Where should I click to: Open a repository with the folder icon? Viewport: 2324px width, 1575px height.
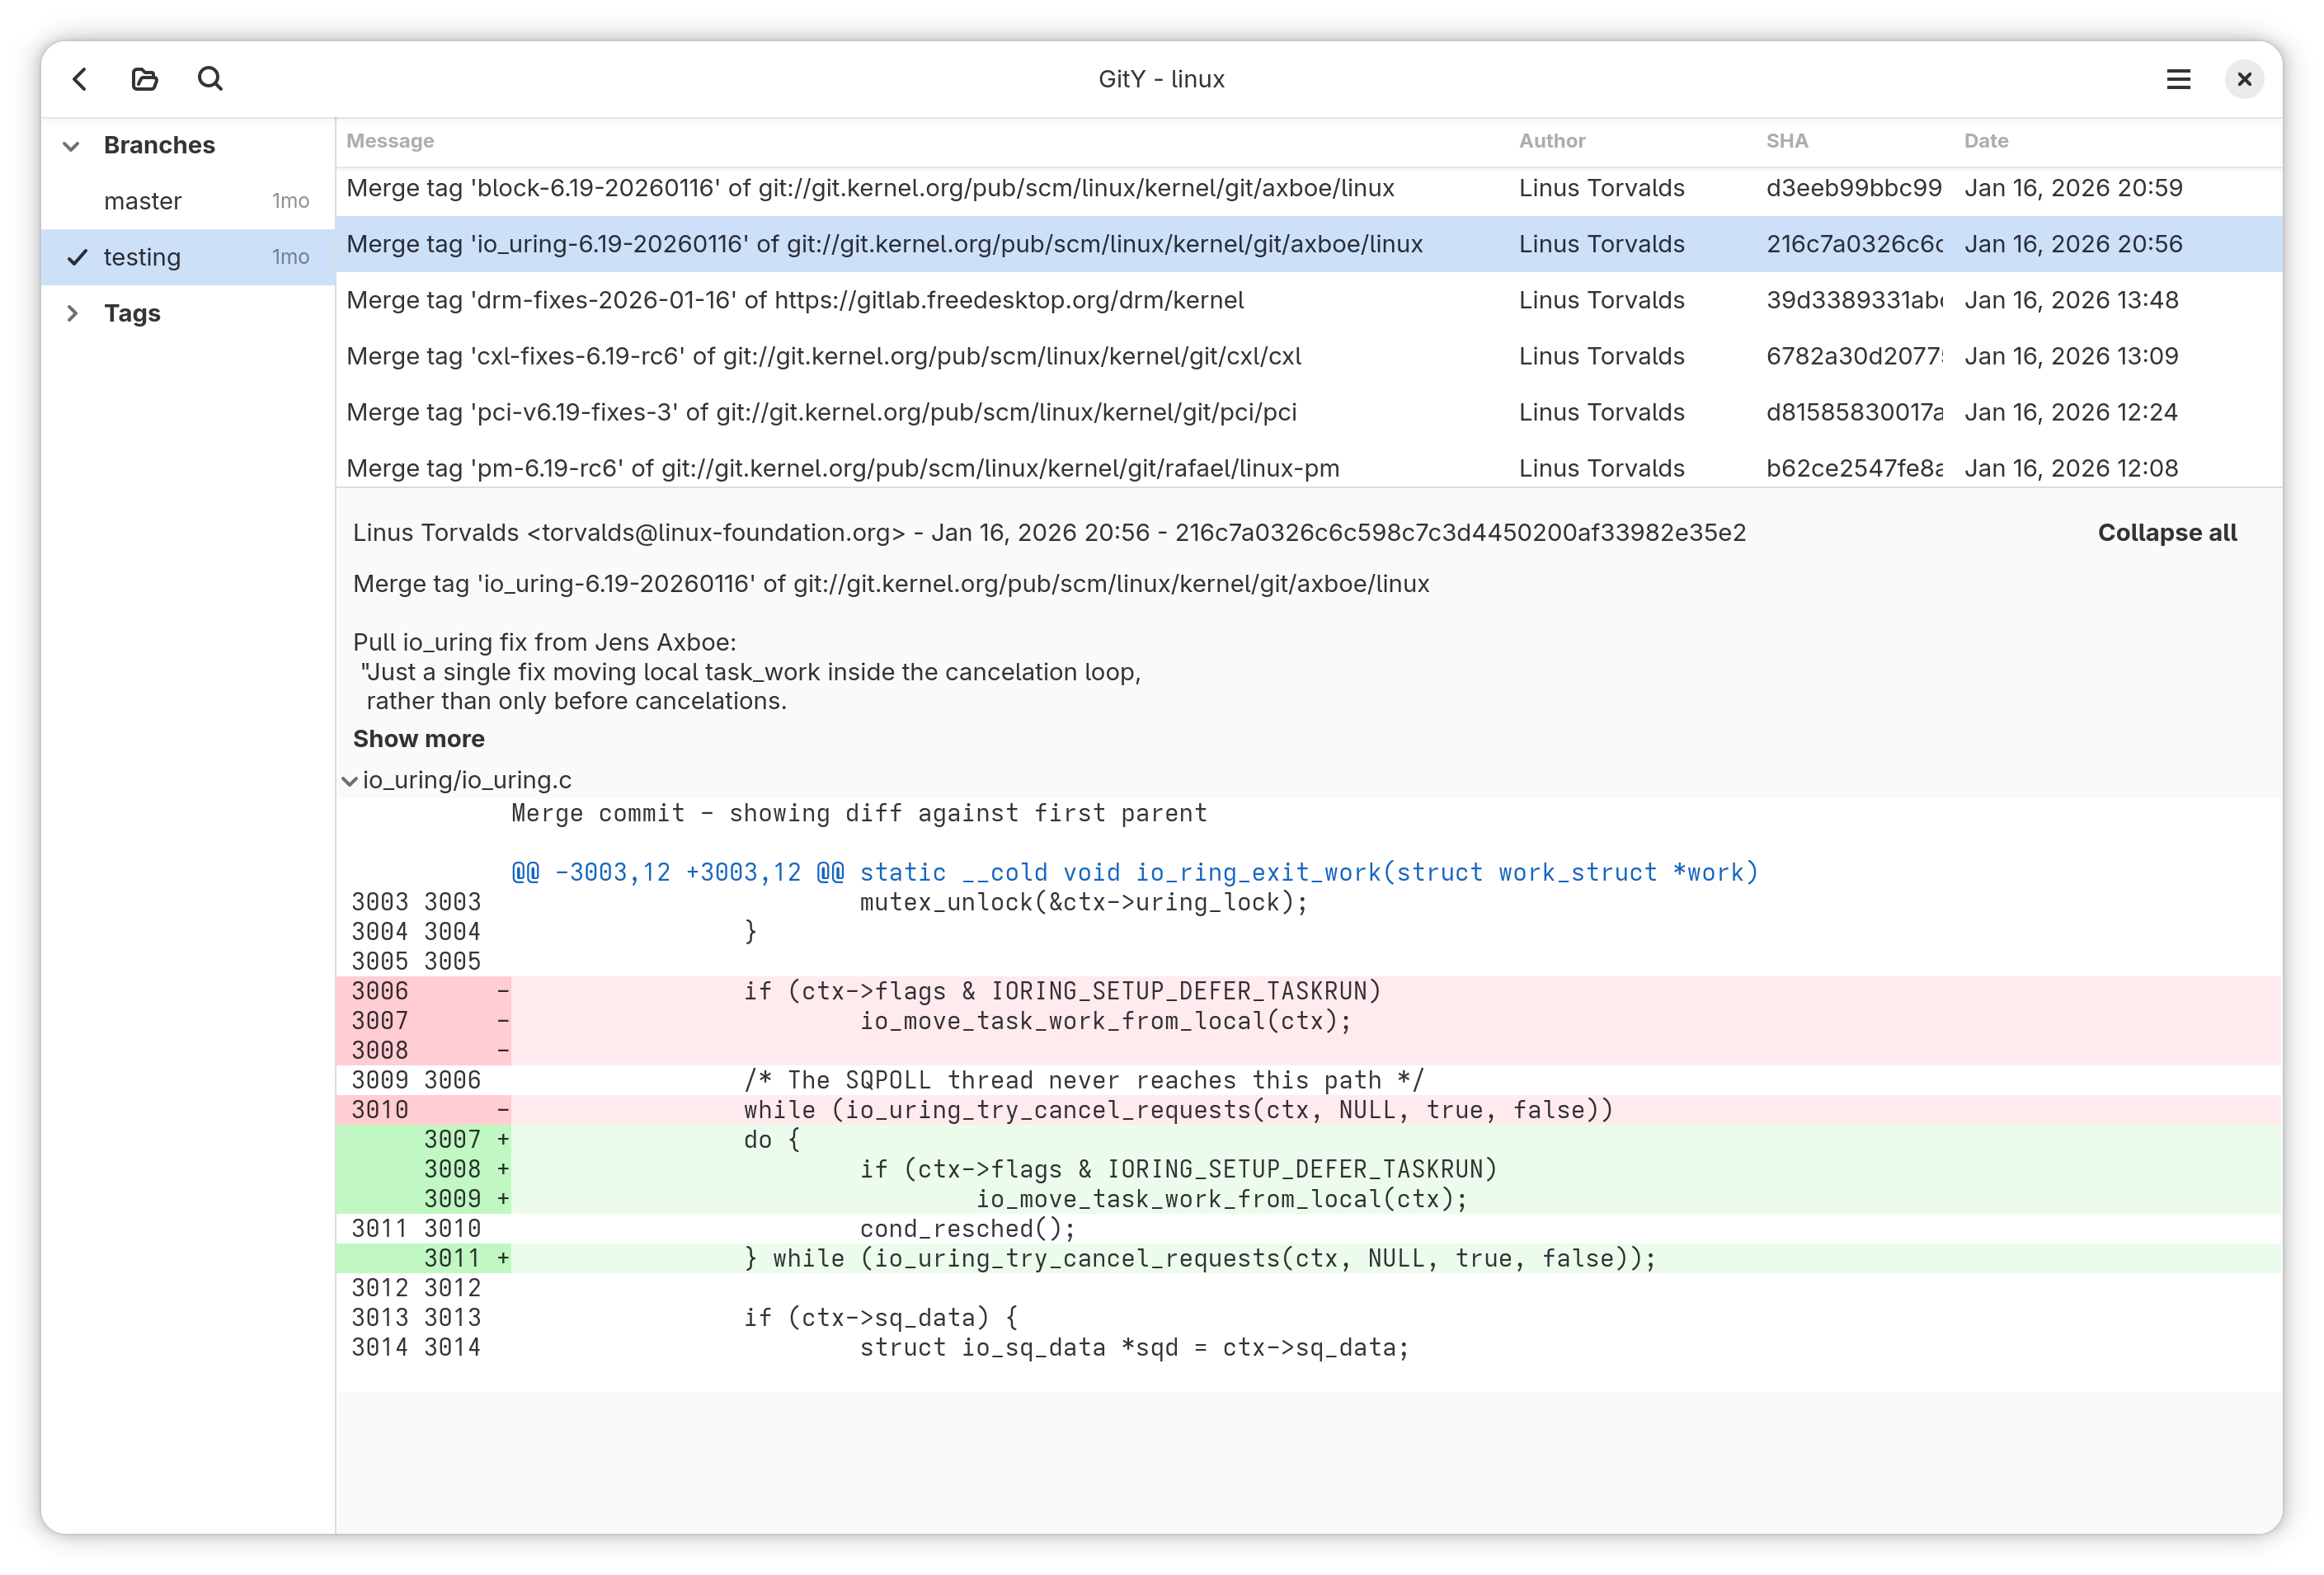[x=144, y=79]
